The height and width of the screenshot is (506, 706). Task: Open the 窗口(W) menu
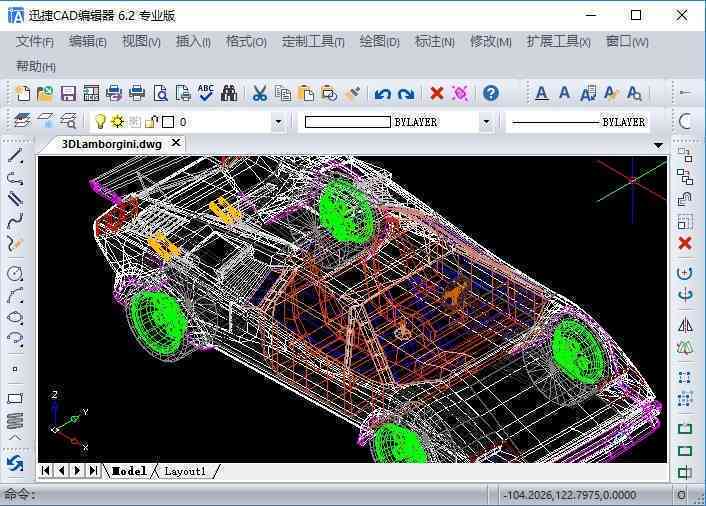[627, 42]
